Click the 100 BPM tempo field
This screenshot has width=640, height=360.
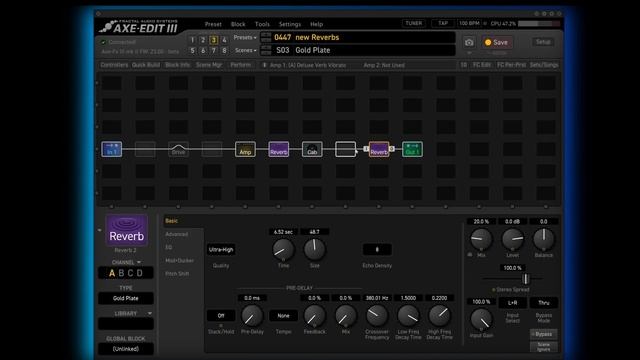pos(469,24)
